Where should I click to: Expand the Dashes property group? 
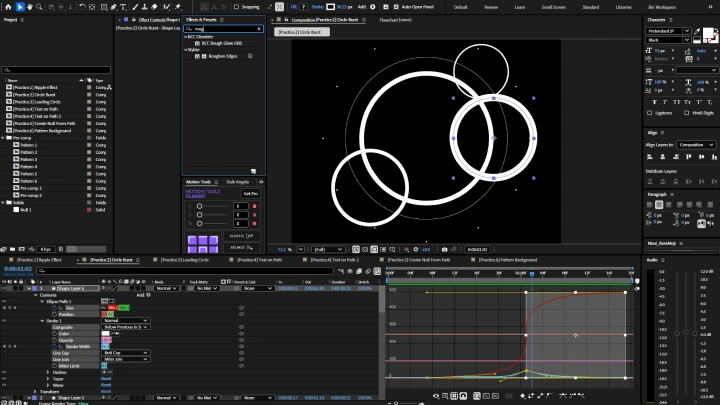(x=50, y=373)
